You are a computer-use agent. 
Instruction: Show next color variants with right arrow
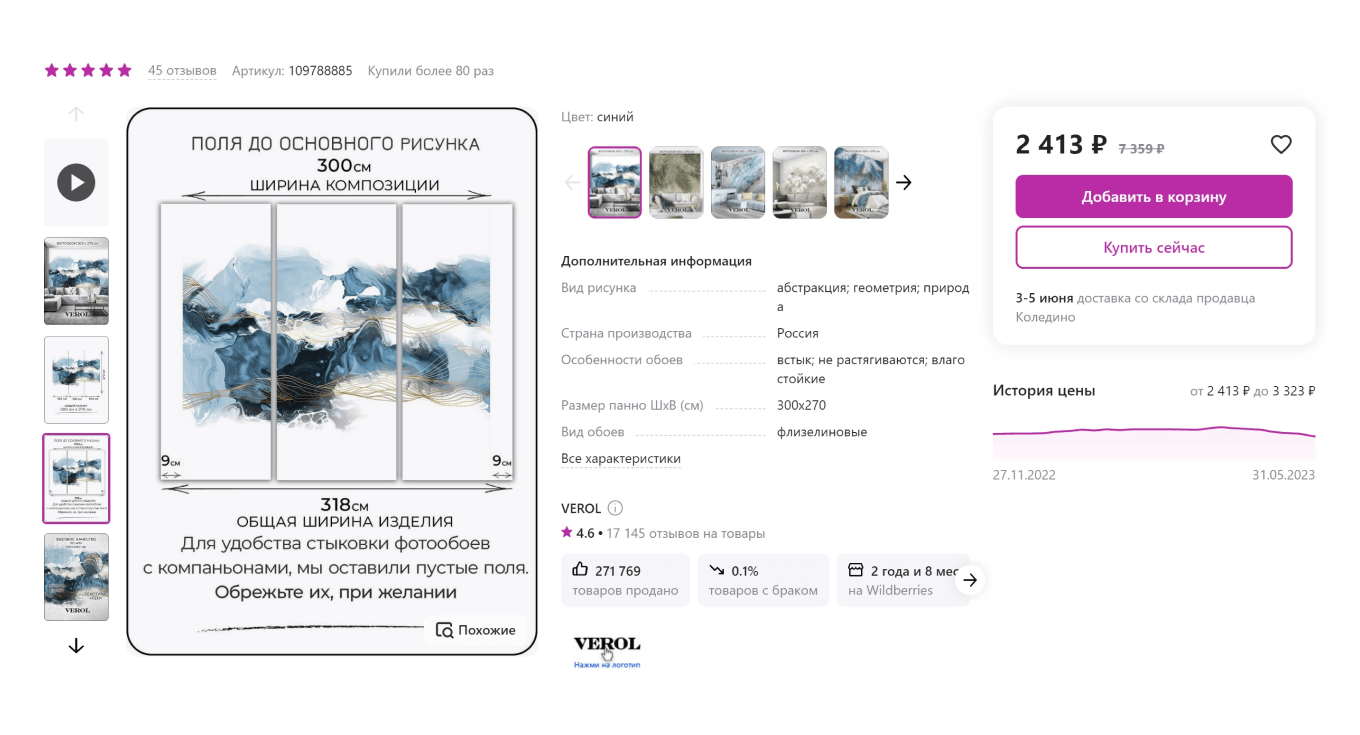(x=903, y=182)
